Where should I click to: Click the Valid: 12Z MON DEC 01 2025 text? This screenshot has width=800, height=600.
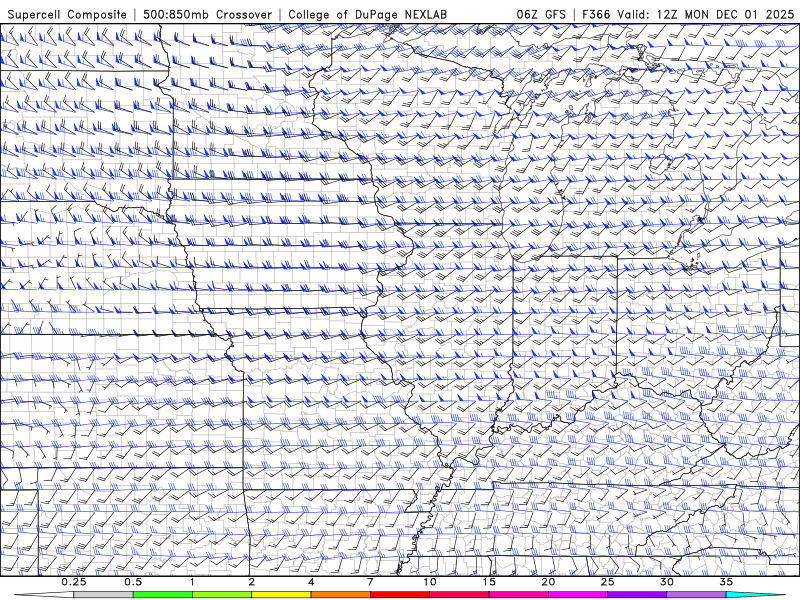pyautogui.click(x=706, y=14)
